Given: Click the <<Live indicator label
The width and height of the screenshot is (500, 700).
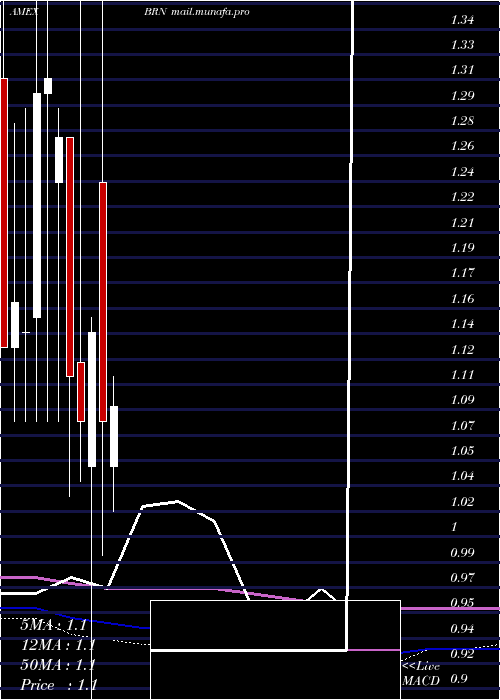Looking at the screenshot, I should (x=421, y=667).
